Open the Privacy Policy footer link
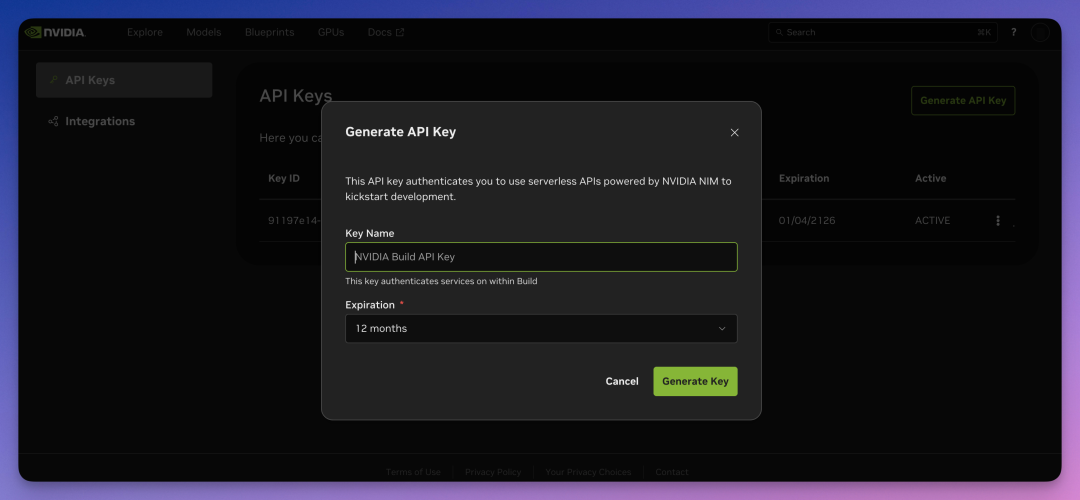 pyautogui.click(x=492, y=472)
